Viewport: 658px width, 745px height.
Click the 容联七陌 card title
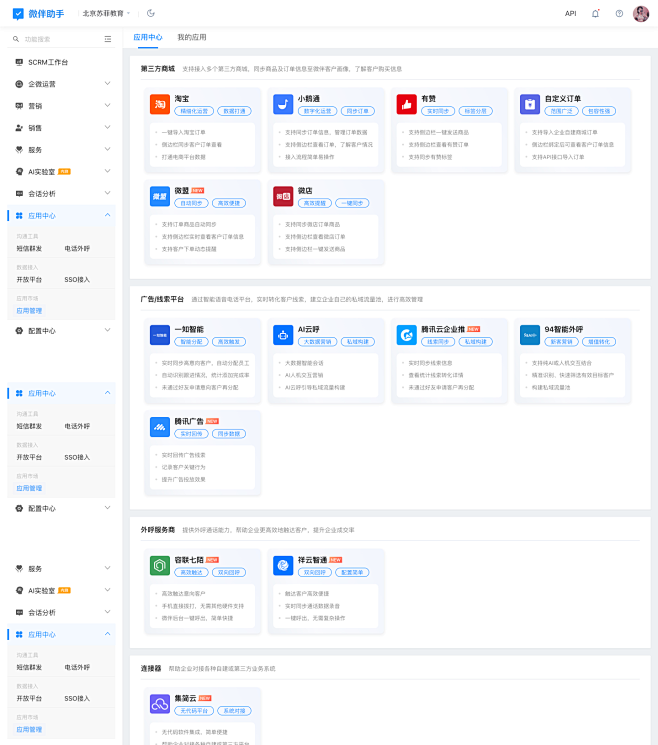(189, 560)
